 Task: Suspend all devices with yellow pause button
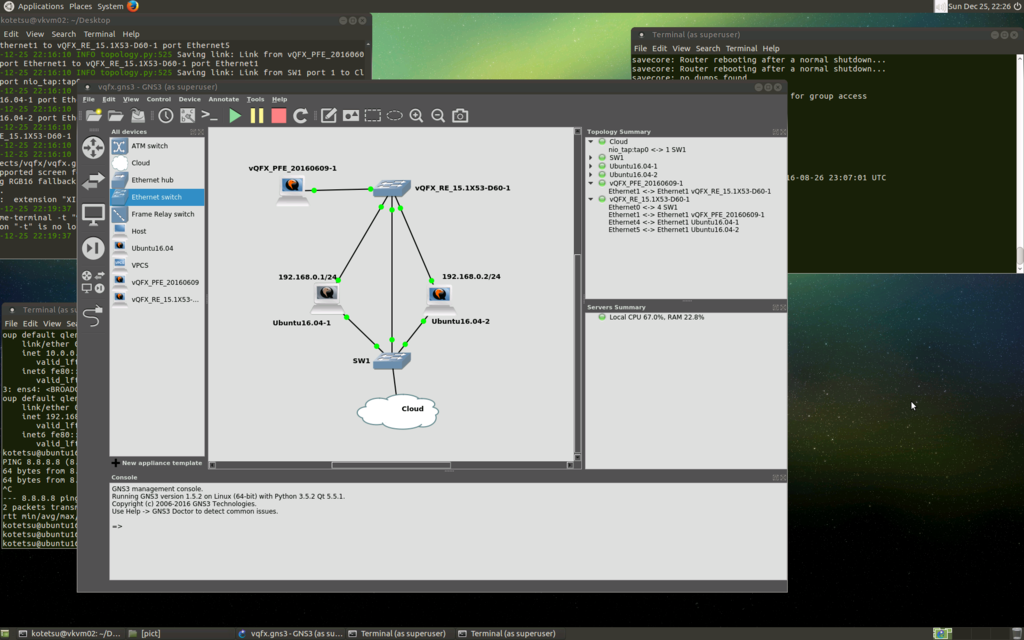(257, 116)
